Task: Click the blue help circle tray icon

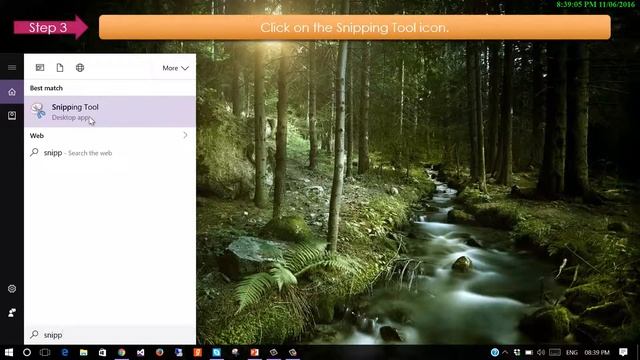Action: pyautogui.click(x=495, y=352)
